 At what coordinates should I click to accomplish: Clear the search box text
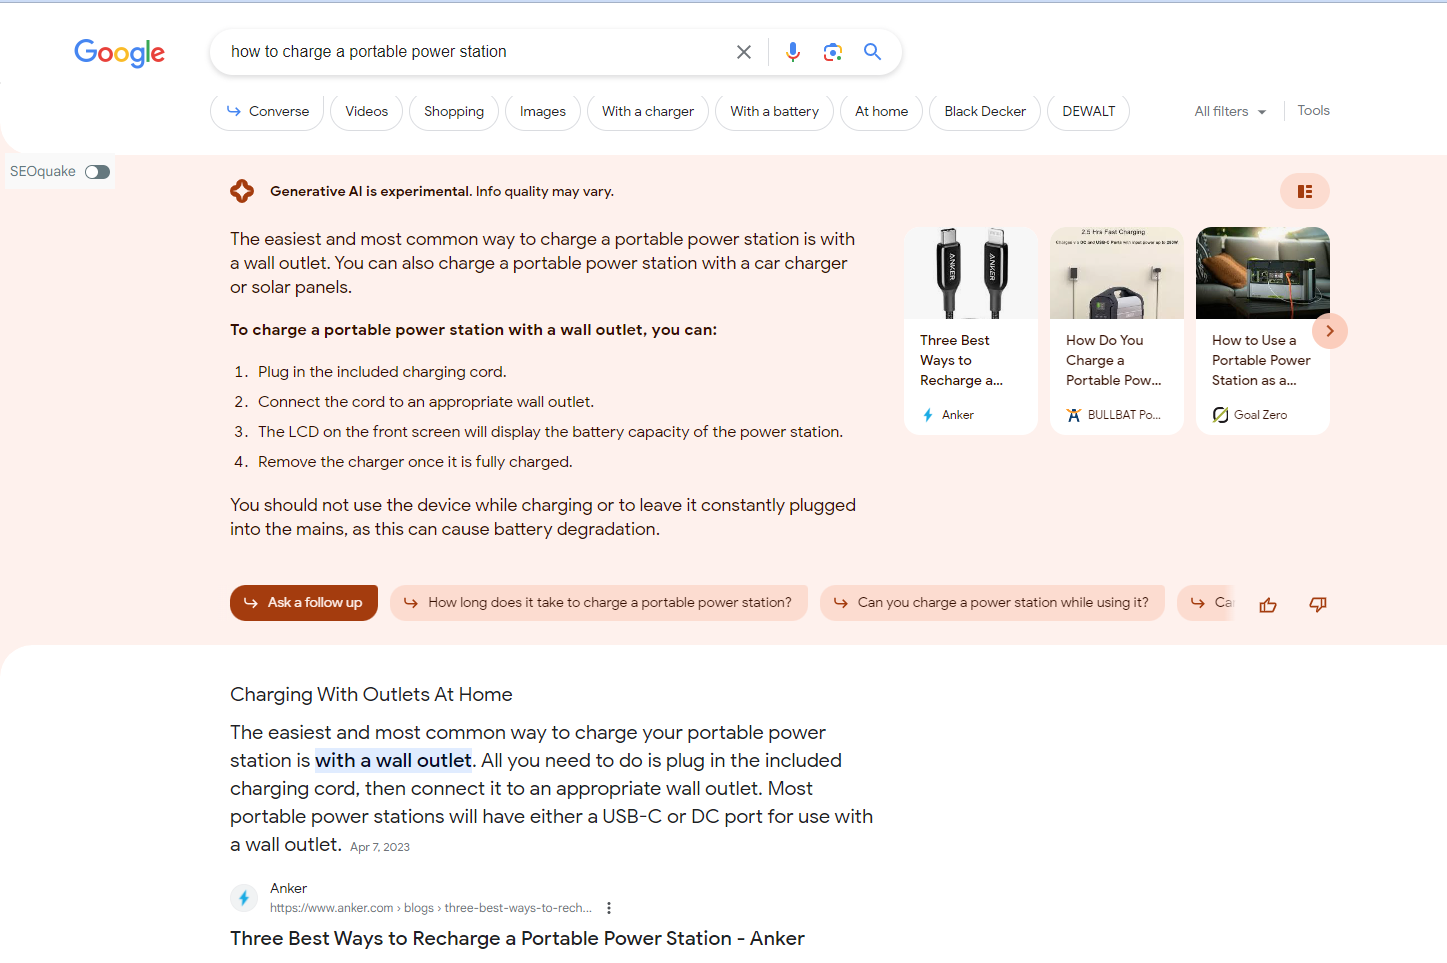tap(743, 52)
